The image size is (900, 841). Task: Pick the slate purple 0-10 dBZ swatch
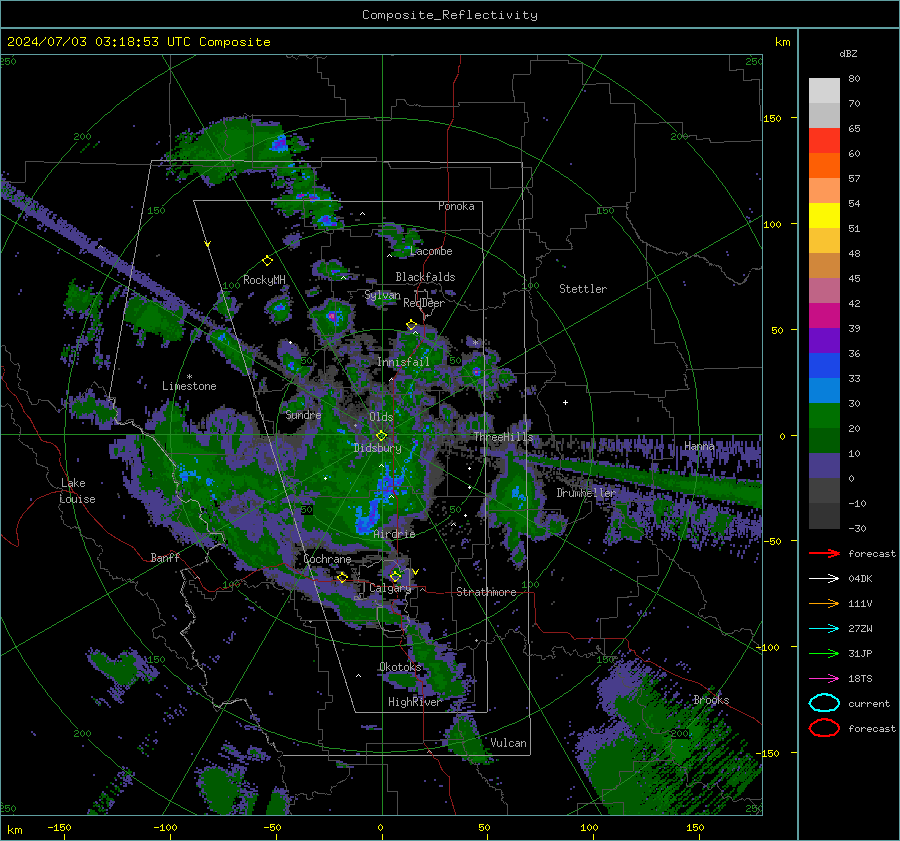click(824, 466)
